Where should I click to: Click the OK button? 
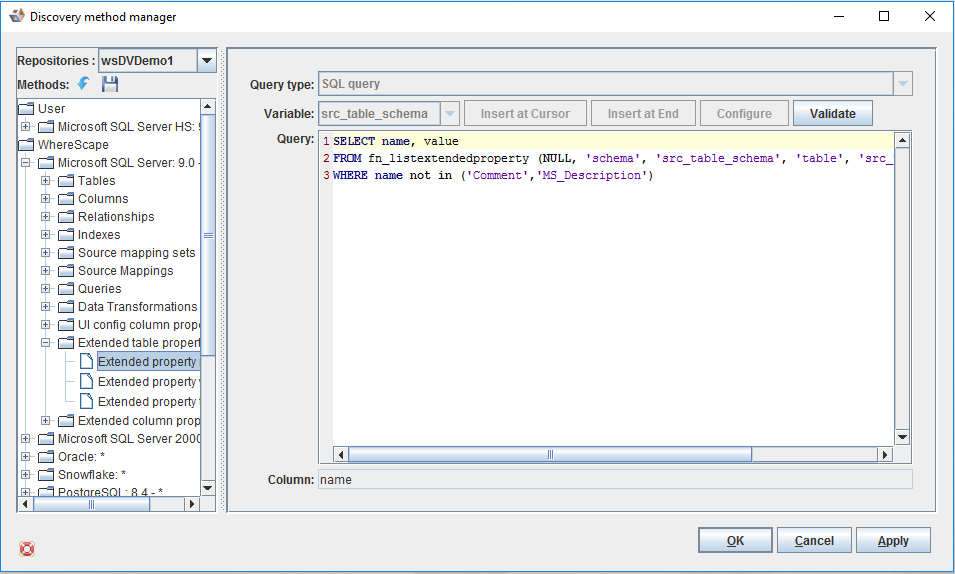pos(735,541)
